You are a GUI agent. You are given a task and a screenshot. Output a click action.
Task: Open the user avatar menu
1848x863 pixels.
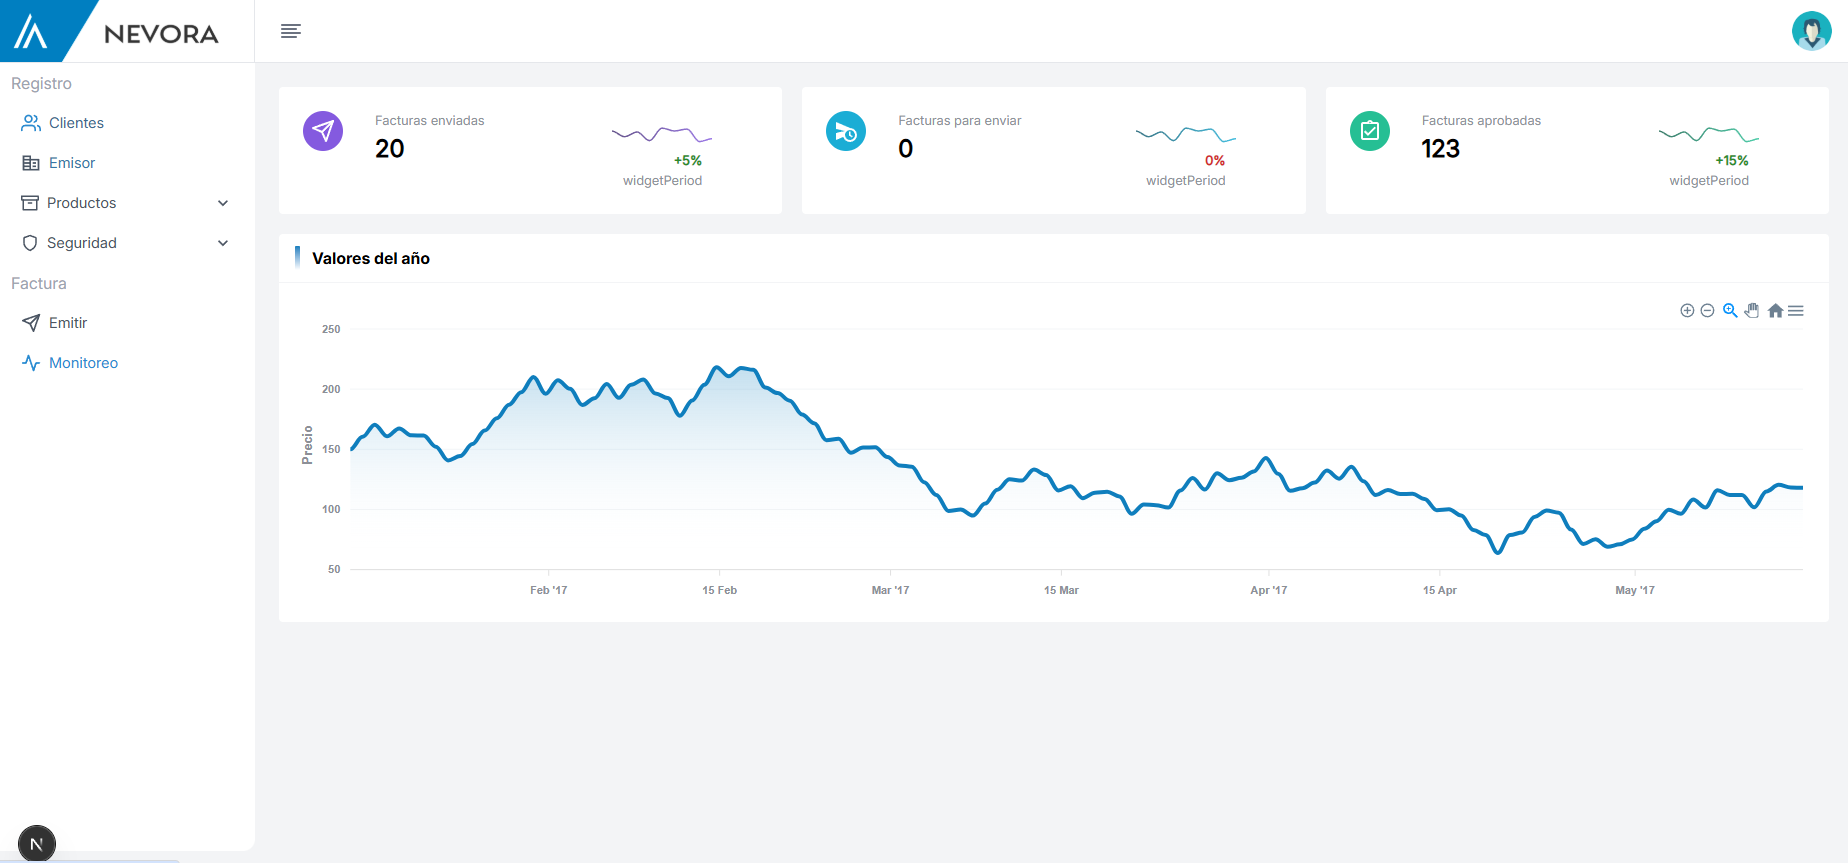(x=1811, y=31)
